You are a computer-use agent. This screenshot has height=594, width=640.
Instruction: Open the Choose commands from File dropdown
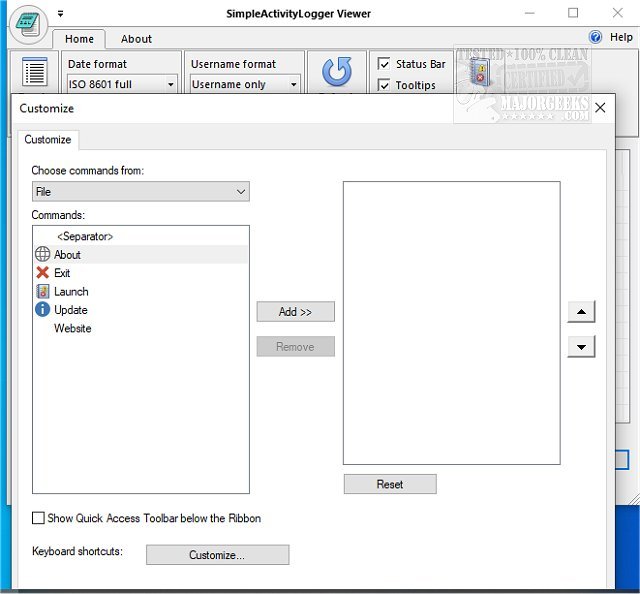click(x=141, y=191)
